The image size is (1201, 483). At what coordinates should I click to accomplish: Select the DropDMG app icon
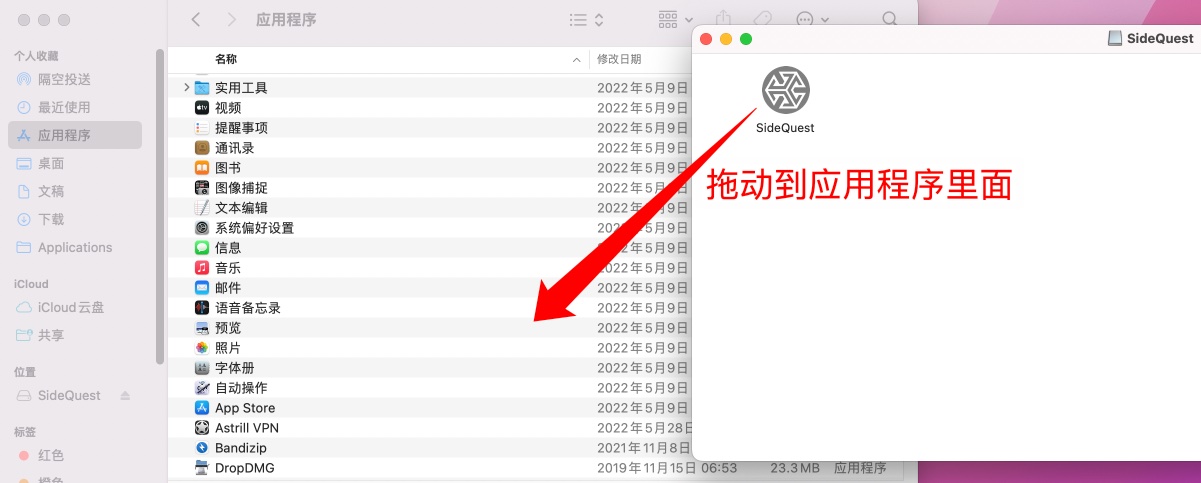pos(201,468)
